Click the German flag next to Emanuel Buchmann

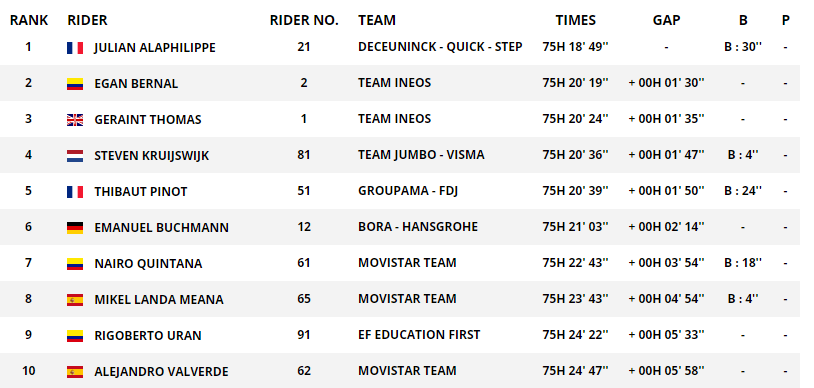(75, 228)
